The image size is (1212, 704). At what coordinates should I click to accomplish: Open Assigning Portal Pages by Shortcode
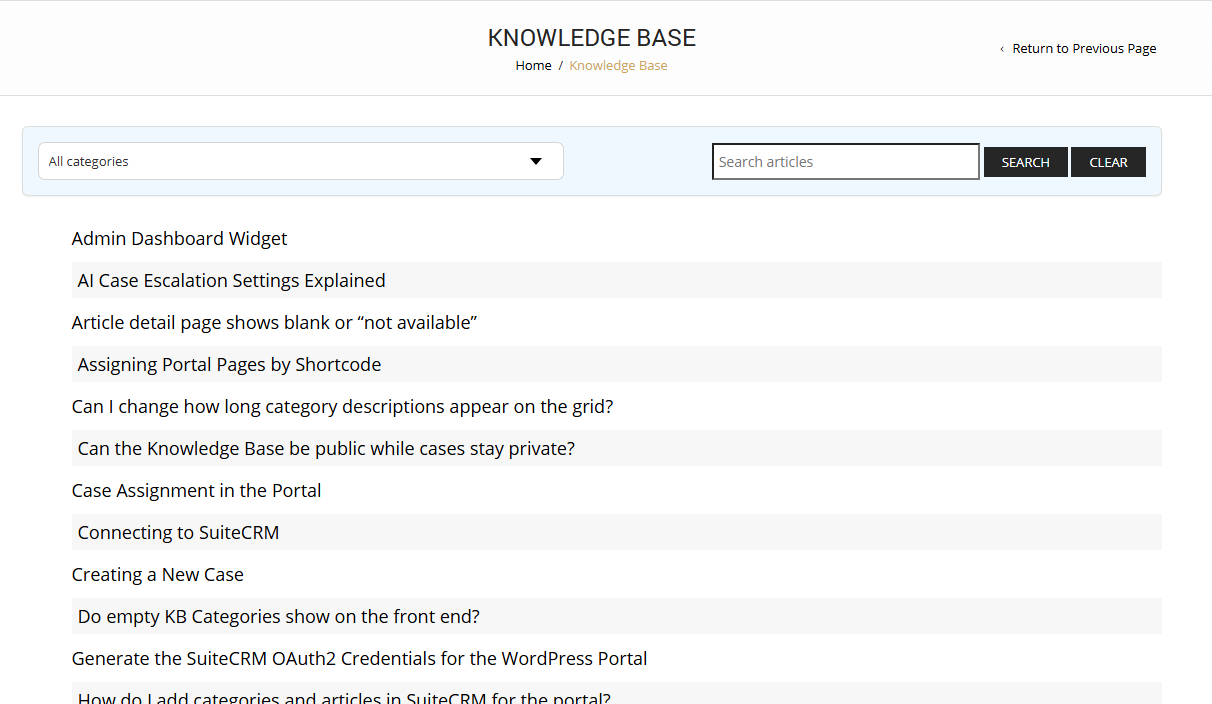coord(229,364)
